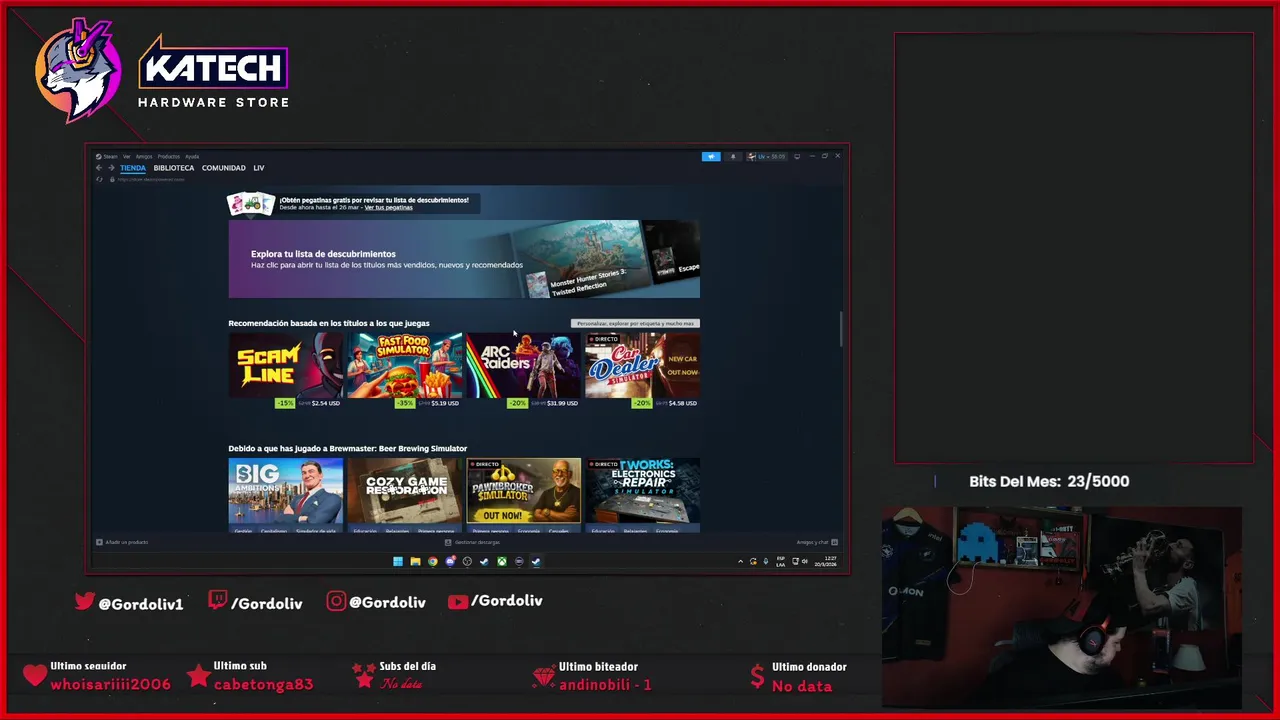
Task: Open Google Chrome from the taskbar
Action: pyautogui.click(x=433, y=561)
